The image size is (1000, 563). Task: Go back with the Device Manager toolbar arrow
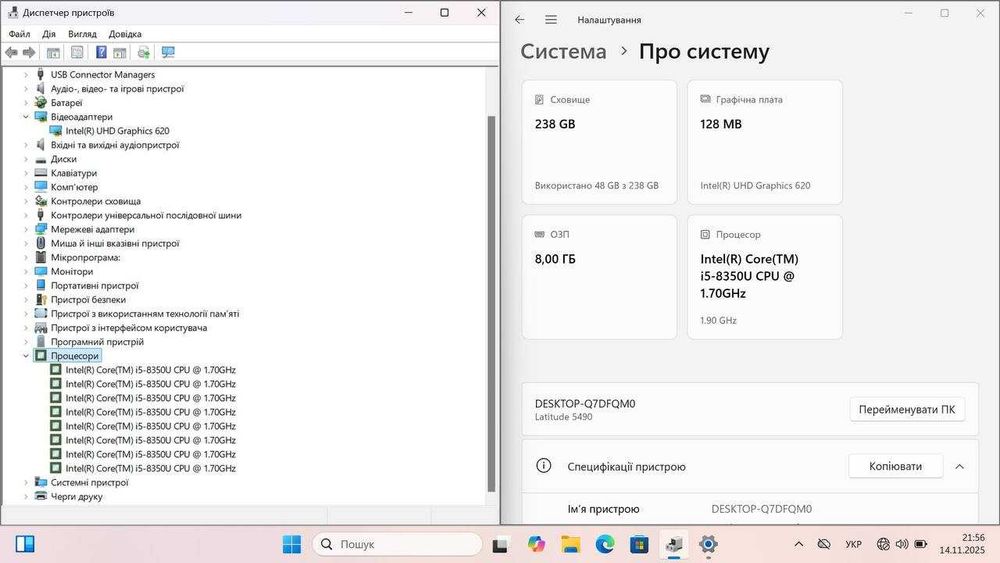(11, 52)
